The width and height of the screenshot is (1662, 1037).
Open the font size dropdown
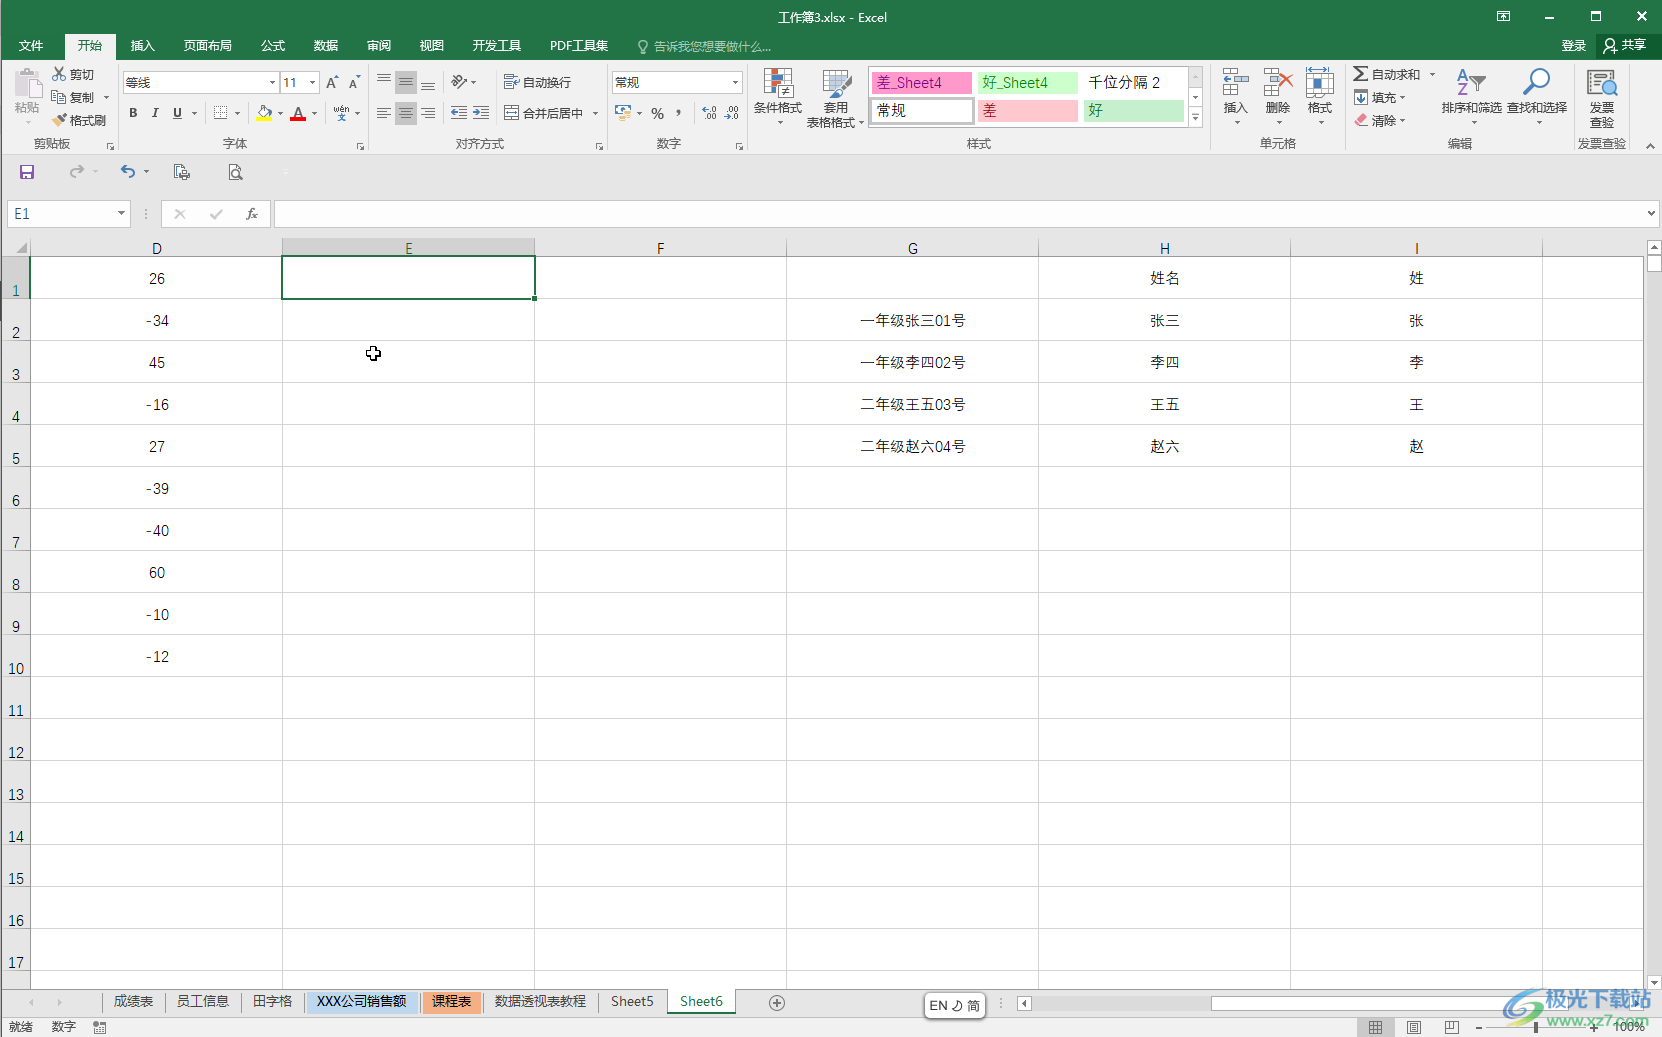pyautogui.click(x=313, y=82)
